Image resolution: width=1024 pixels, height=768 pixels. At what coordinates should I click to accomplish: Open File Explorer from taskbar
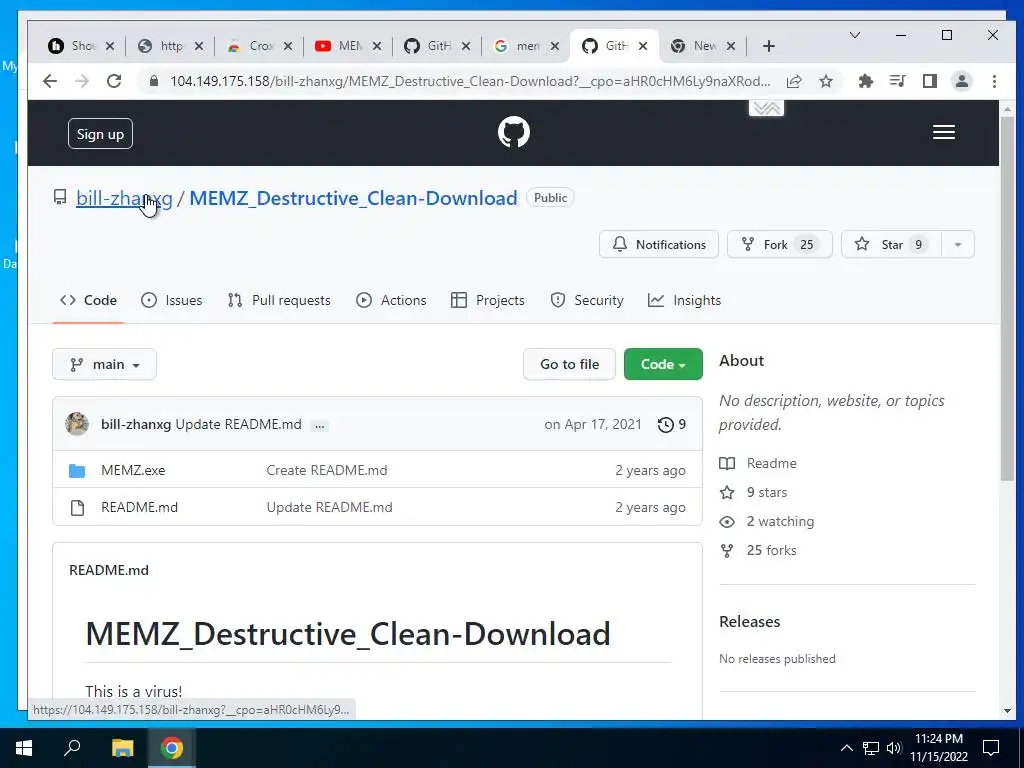tap(122, 748)
